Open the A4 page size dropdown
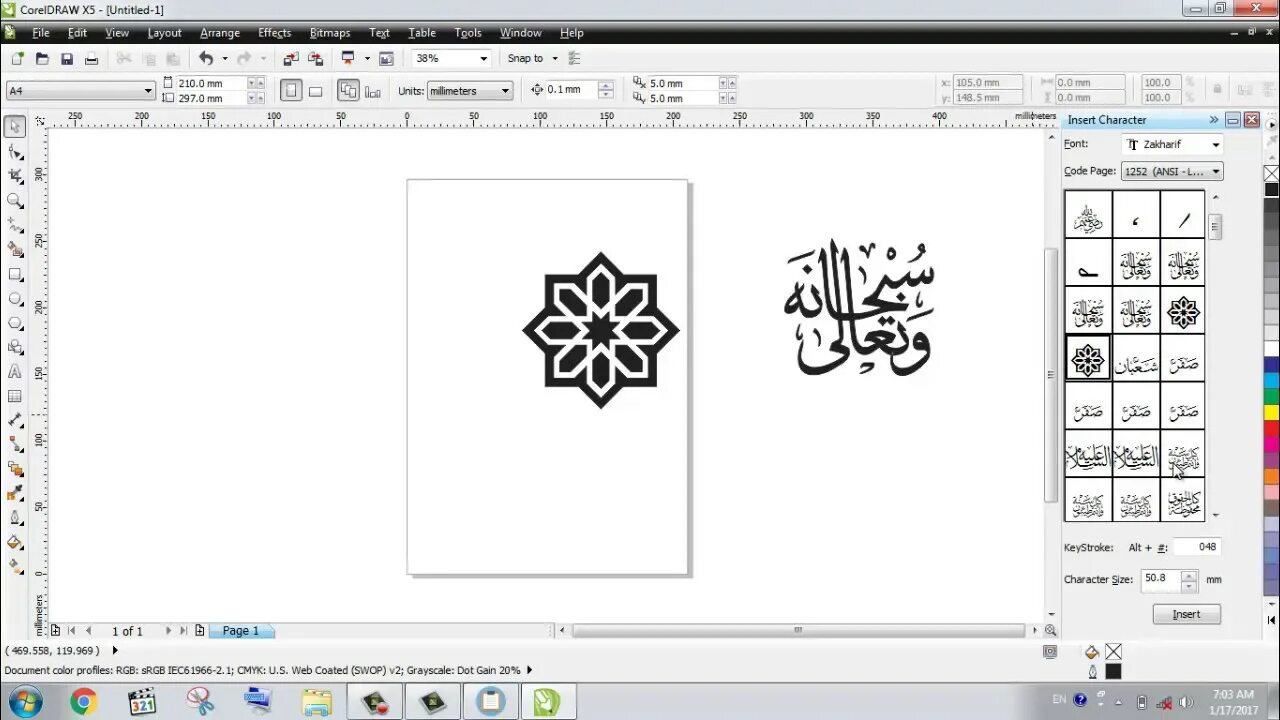 click(x=148, y=91)
